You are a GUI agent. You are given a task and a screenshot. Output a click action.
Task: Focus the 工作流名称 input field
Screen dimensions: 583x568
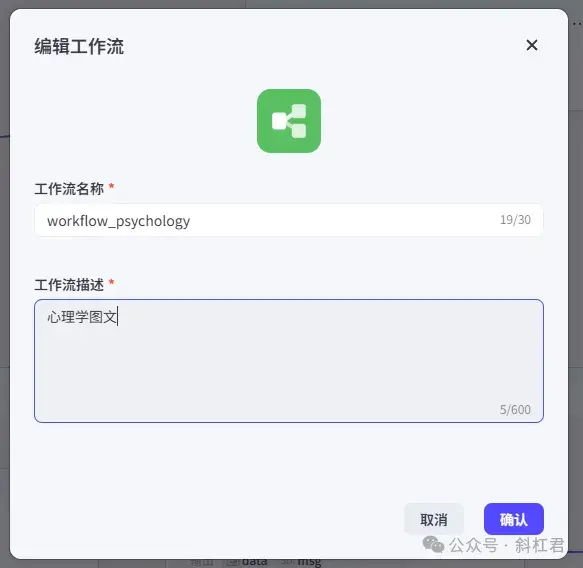(x=289, y=220)
